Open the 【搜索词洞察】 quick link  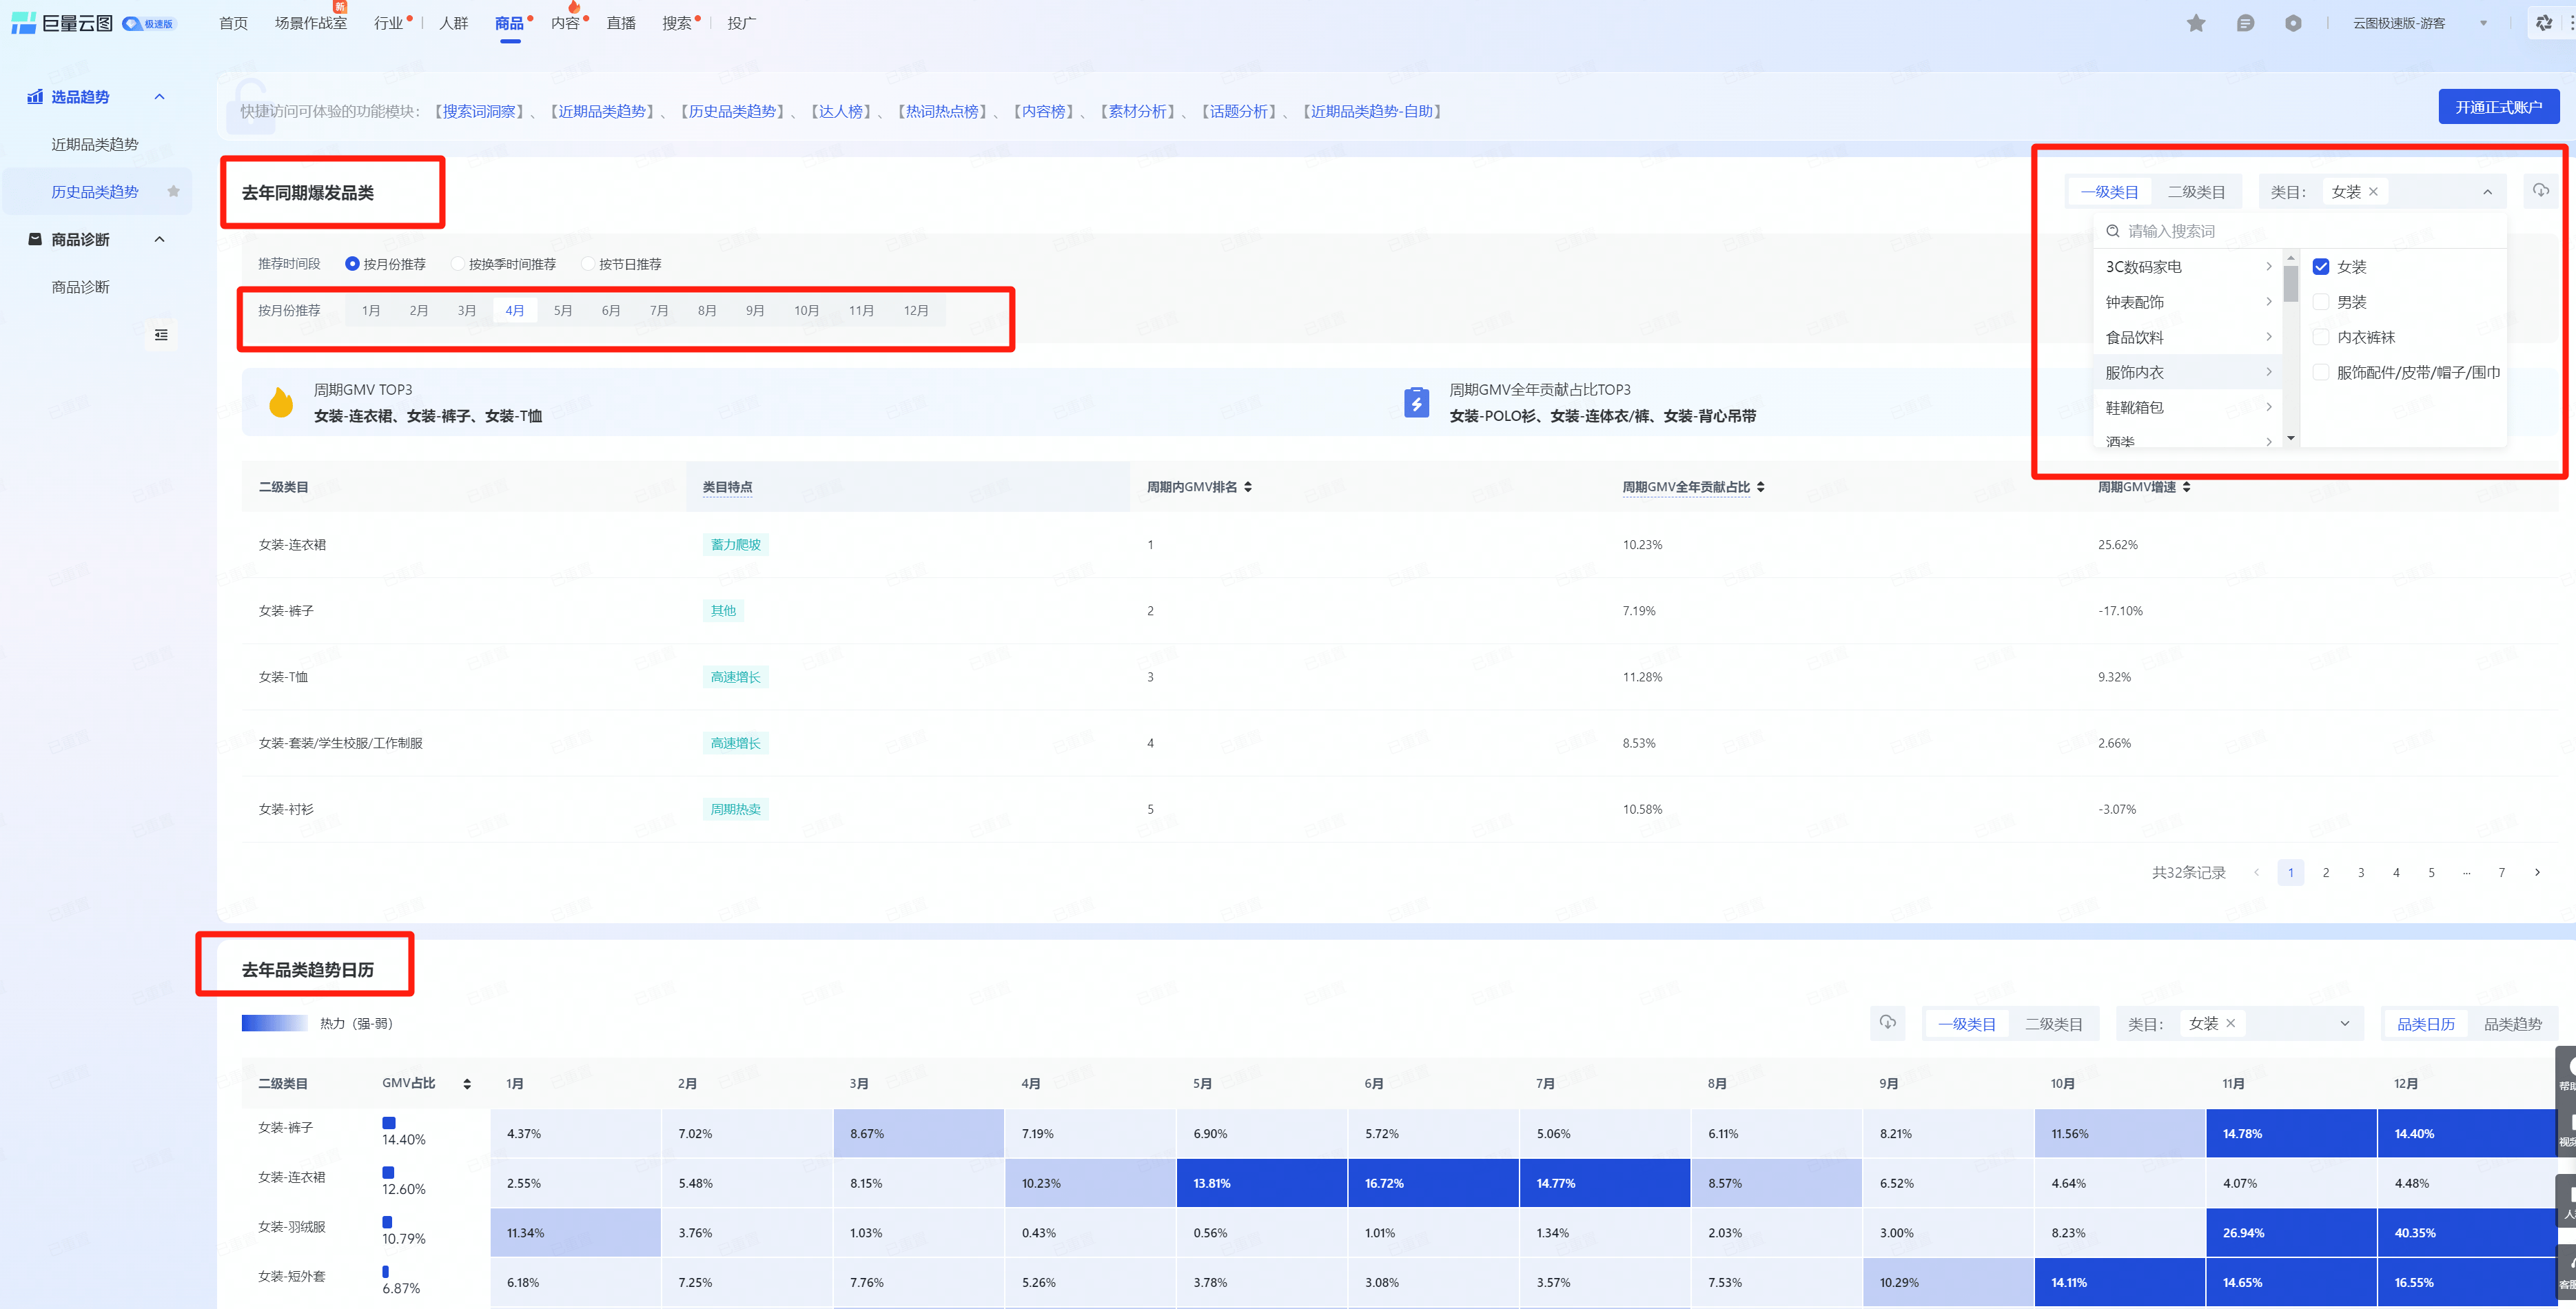pos(479,111)
